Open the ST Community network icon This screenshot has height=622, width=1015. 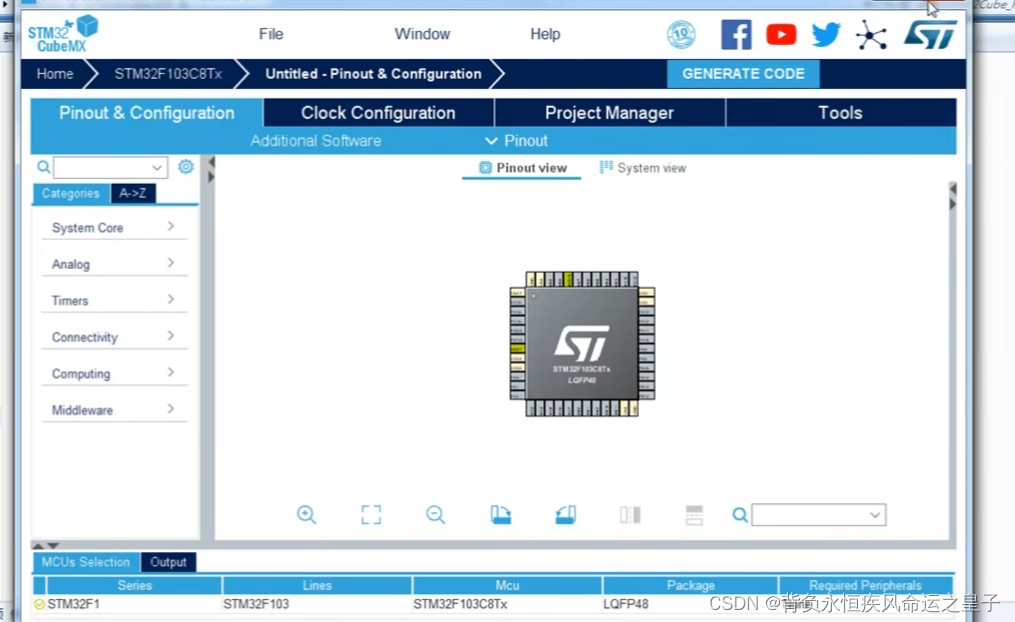click(871, 33)
